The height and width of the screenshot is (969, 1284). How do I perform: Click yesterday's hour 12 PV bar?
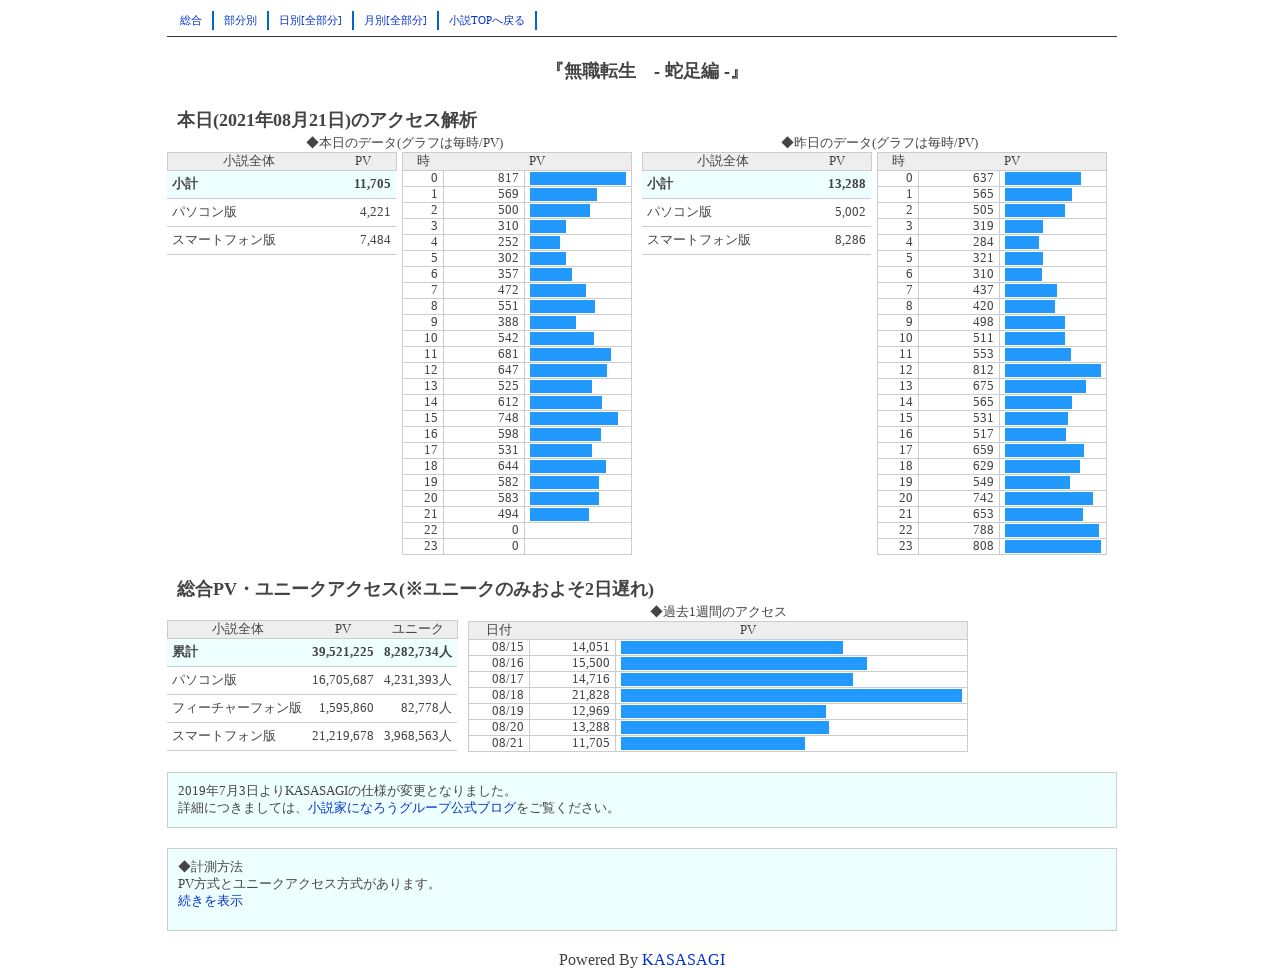(x=1053, y=370)
